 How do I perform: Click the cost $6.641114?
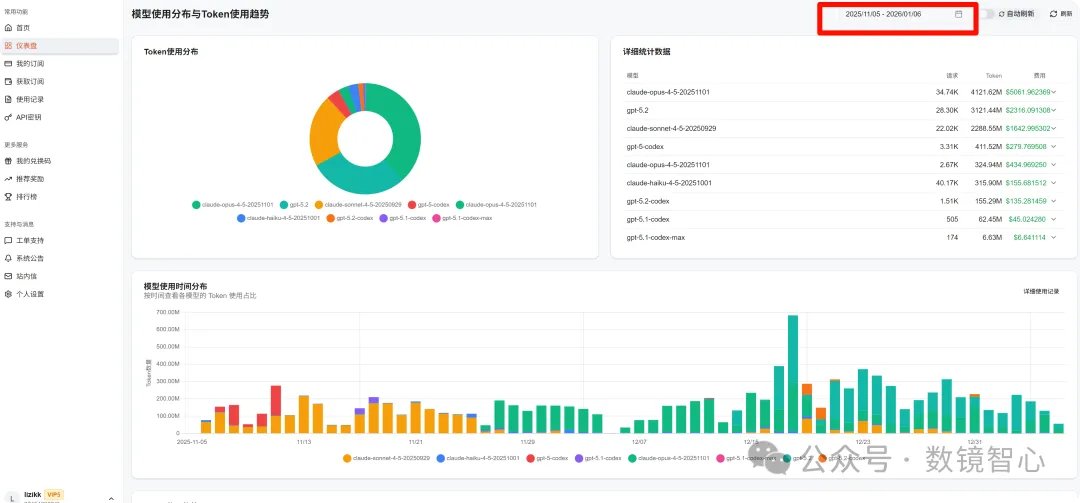coord(1030,237)
